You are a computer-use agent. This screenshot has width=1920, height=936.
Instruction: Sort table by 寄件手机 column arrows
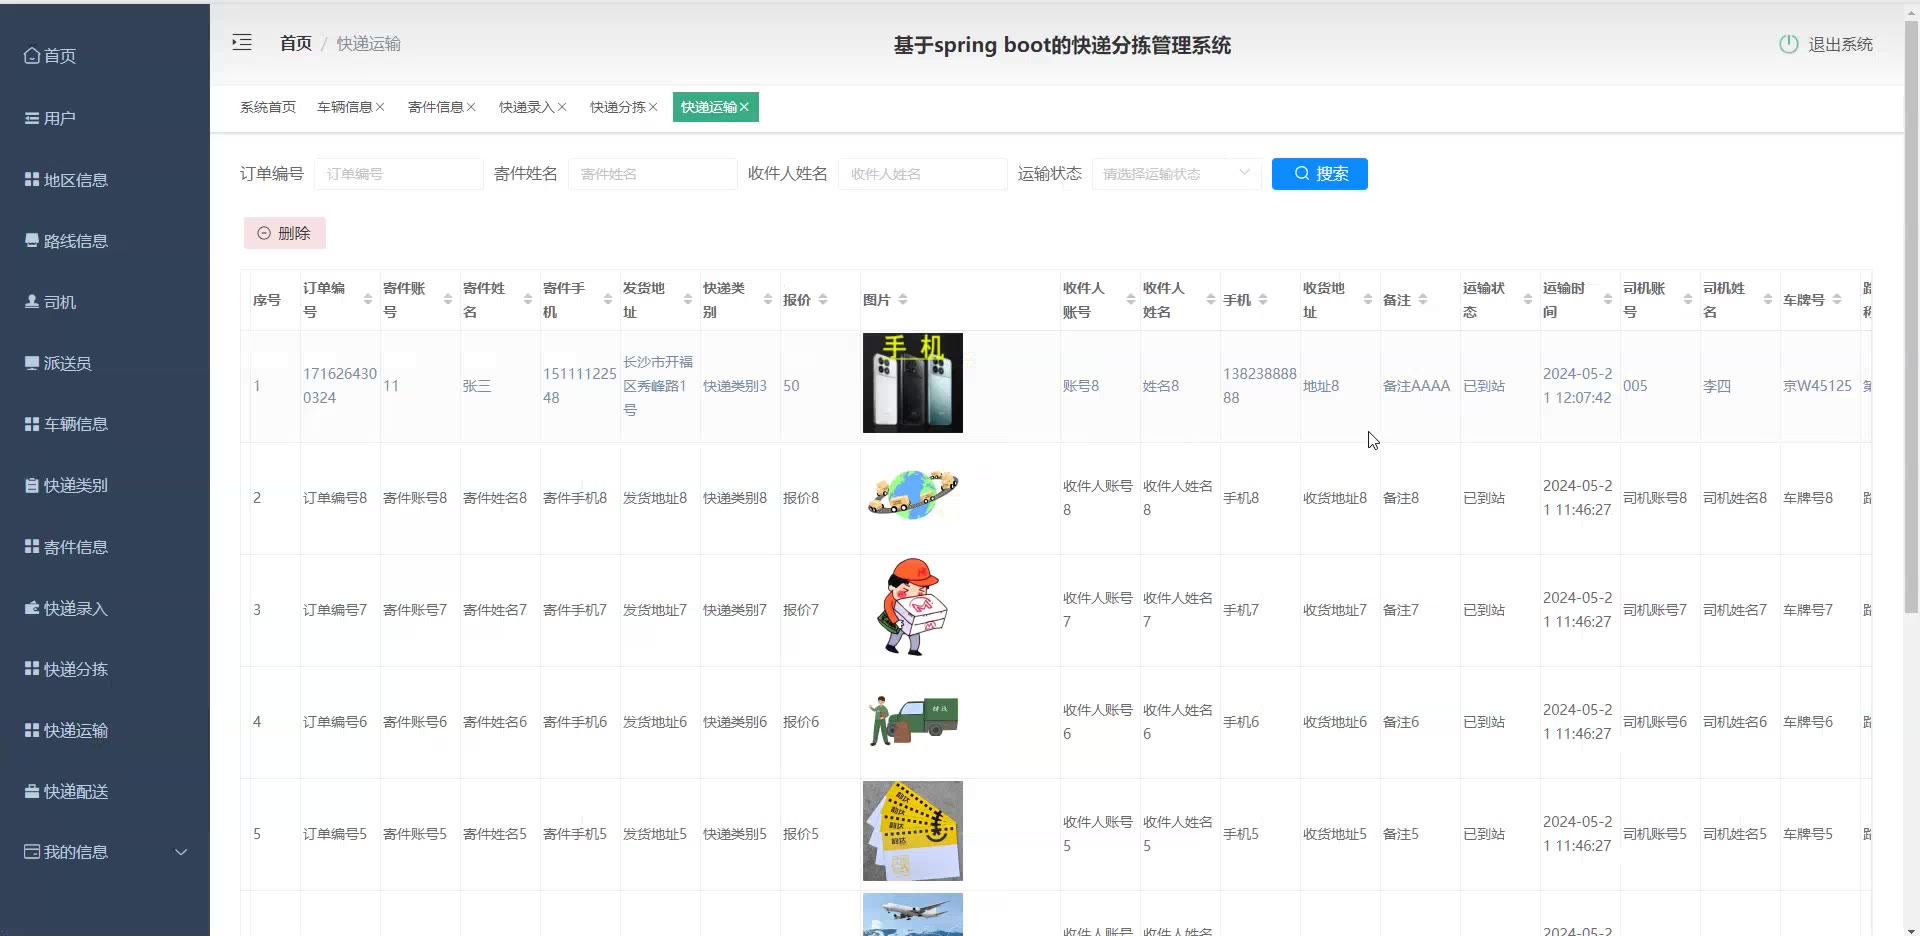click(608, 300)
